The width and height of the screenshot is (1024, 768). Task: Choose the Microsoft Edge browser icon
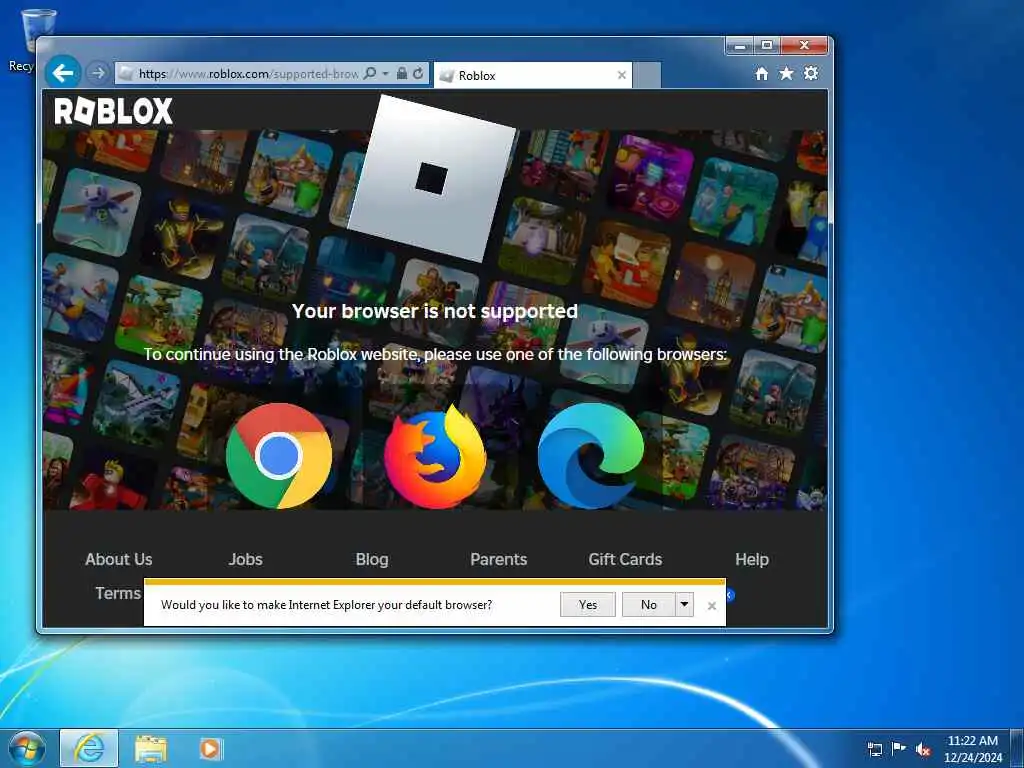[591, 456]
